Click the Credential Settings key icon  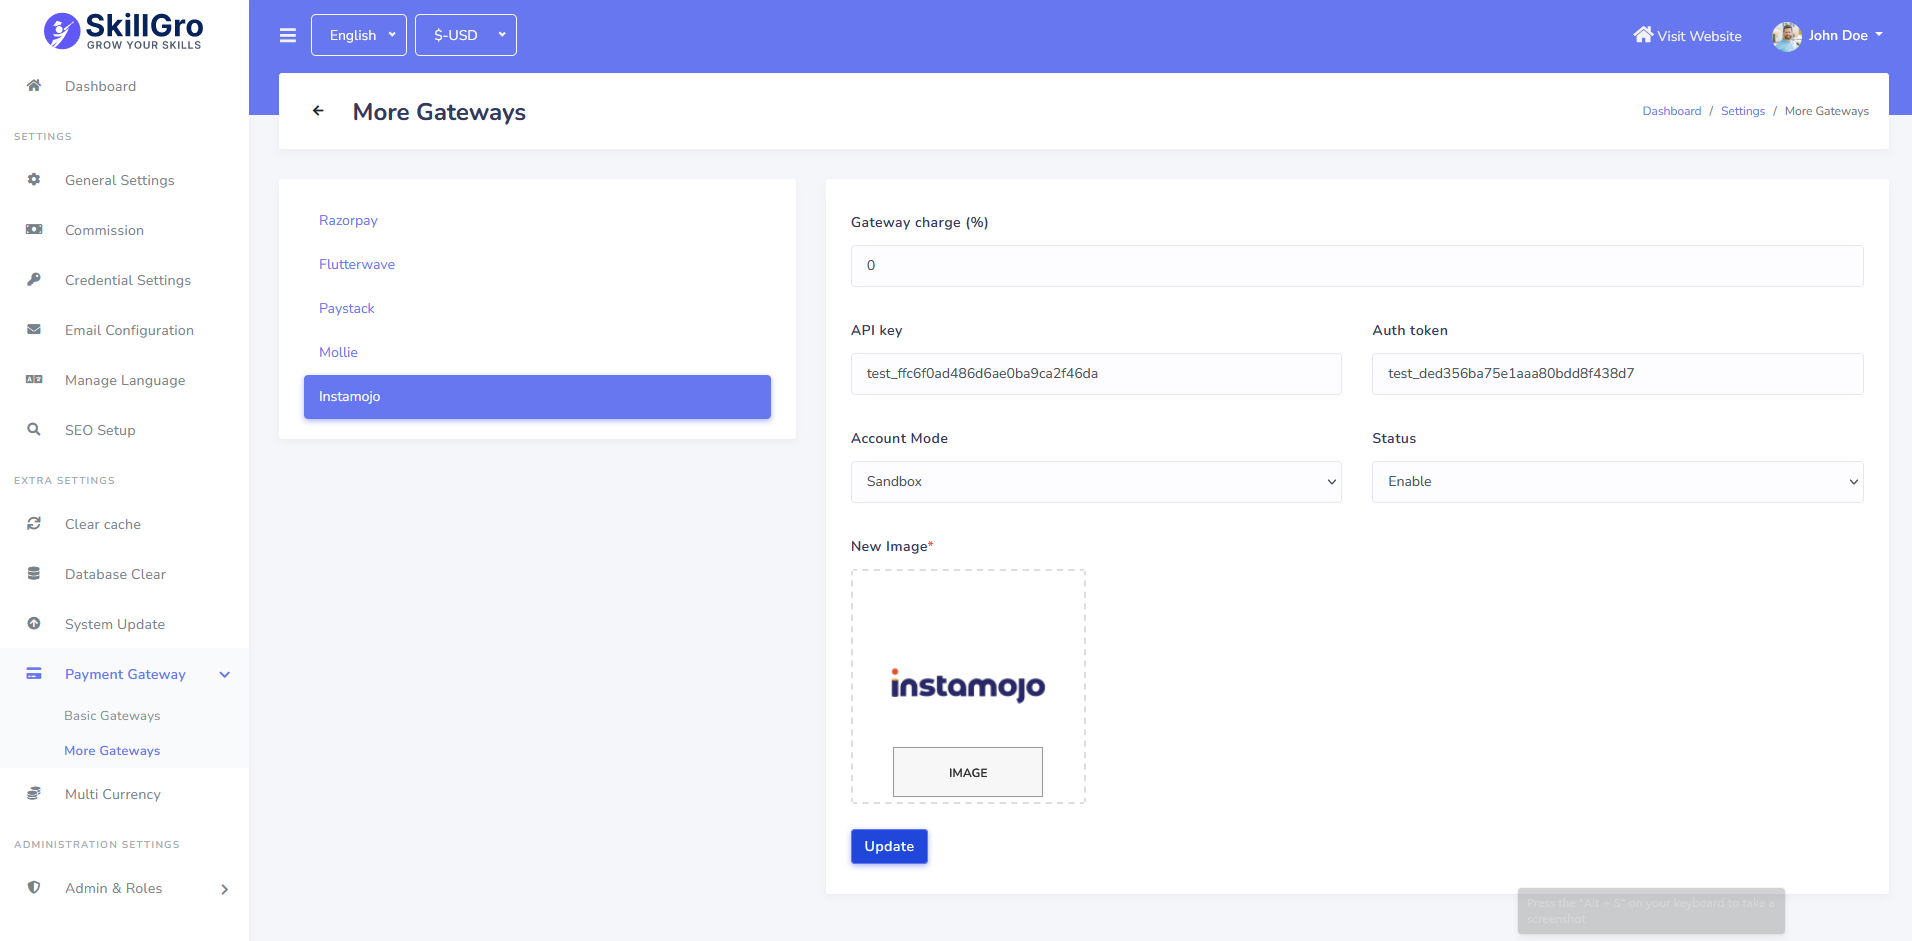pos(34,280)
